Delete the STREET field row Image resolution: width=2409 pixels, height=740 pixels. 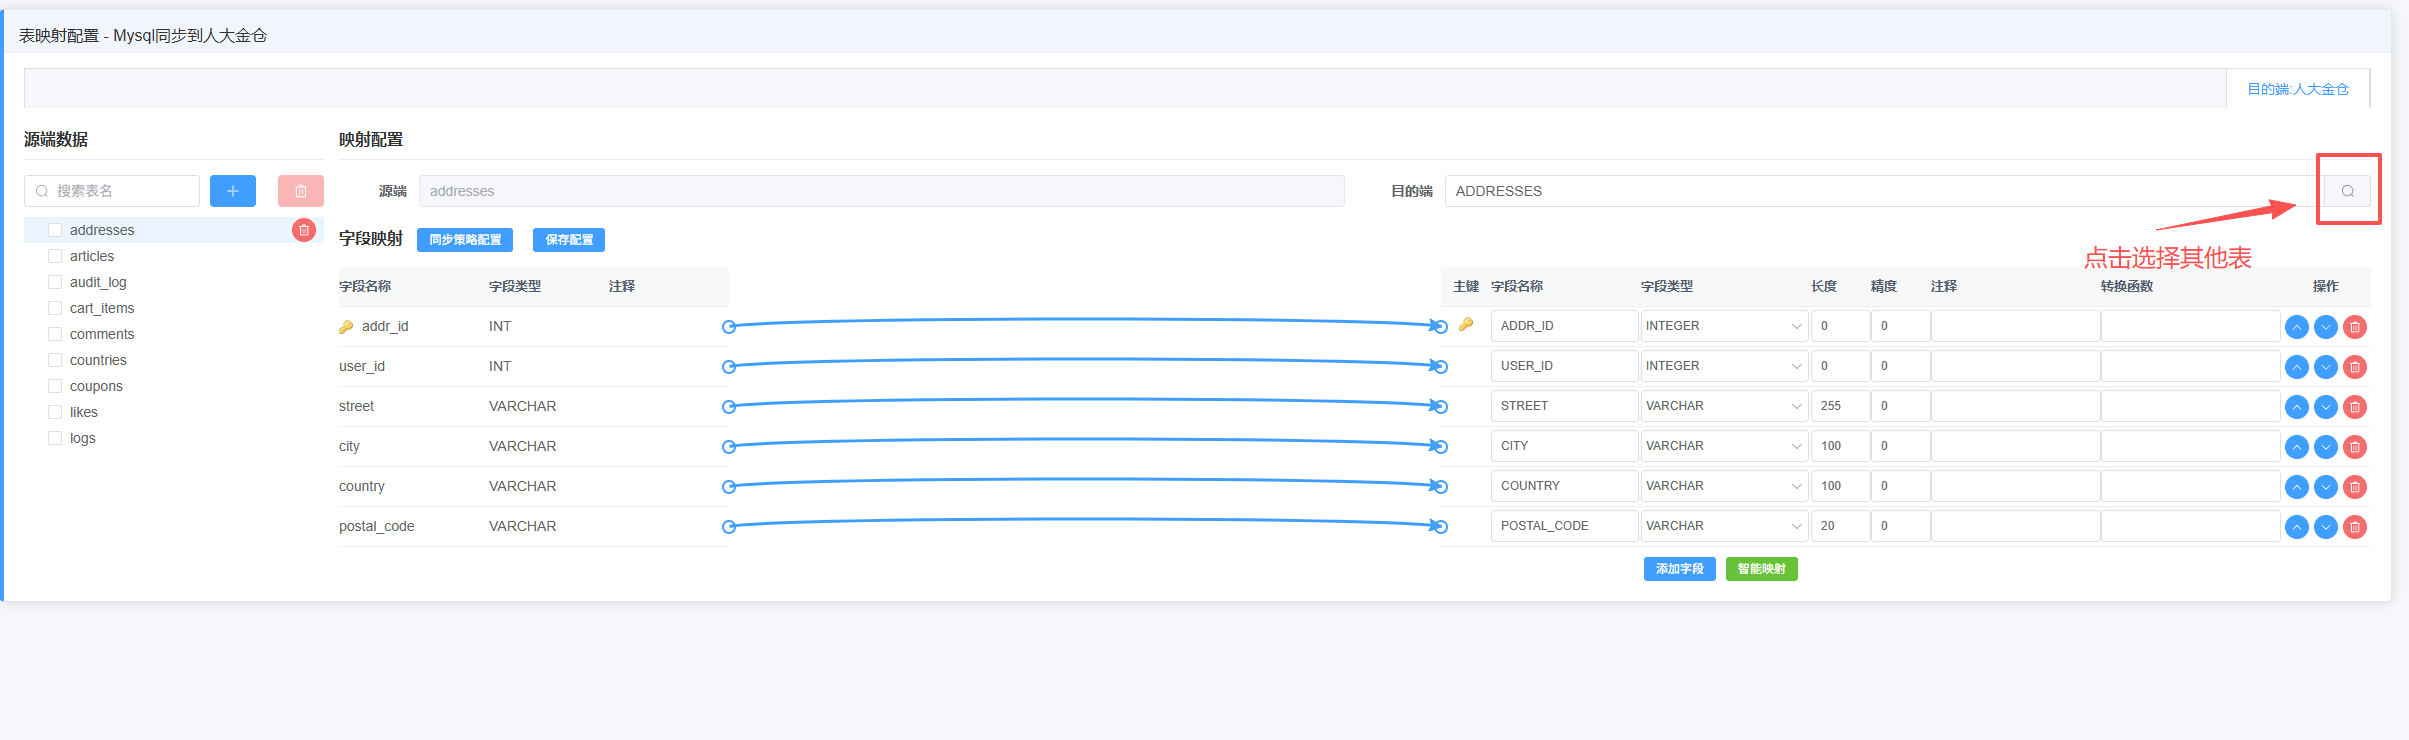coord(2355,407)
